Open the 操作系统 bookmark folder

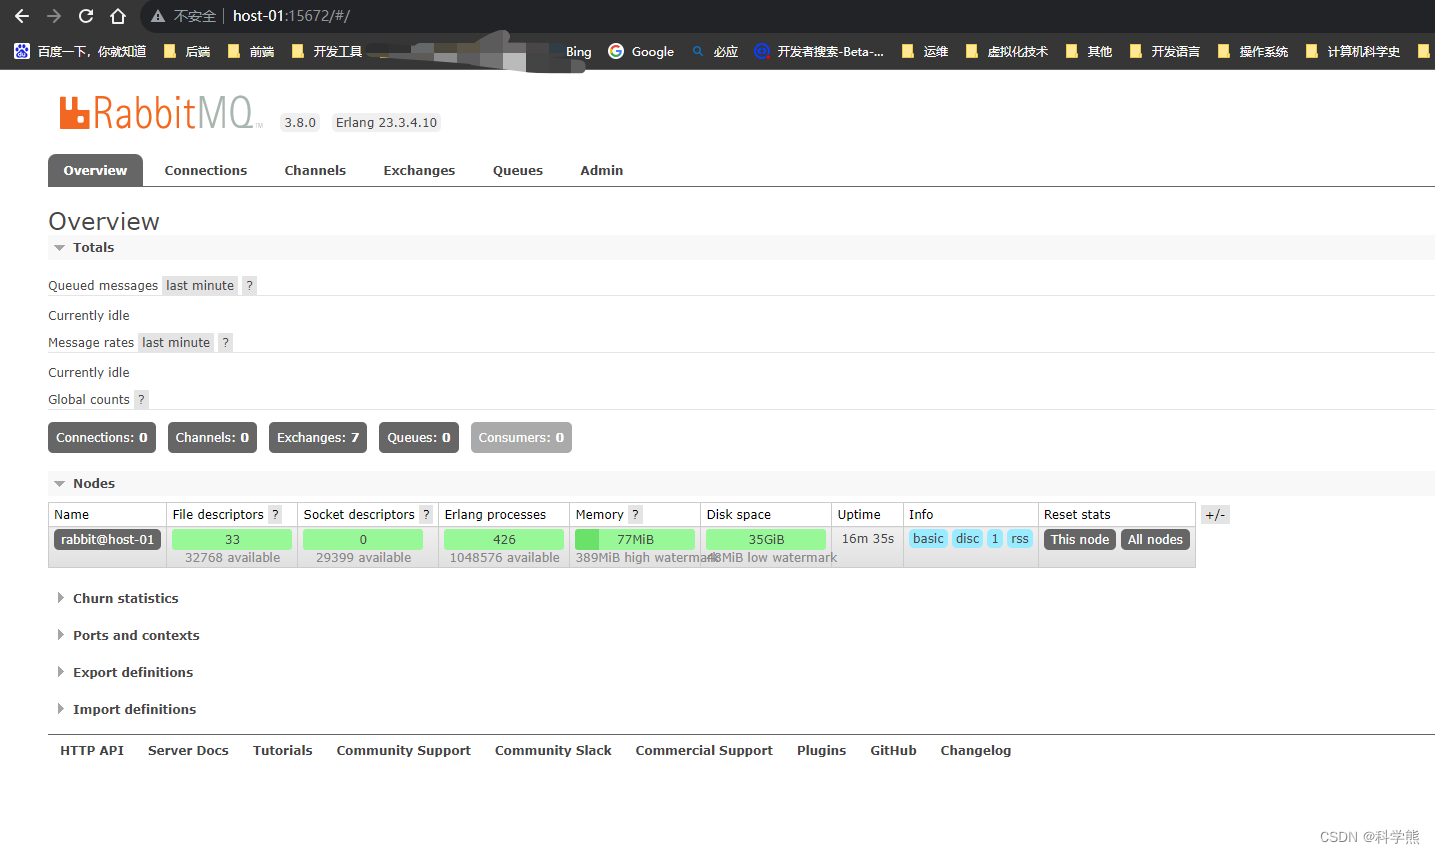(1253, 51)
